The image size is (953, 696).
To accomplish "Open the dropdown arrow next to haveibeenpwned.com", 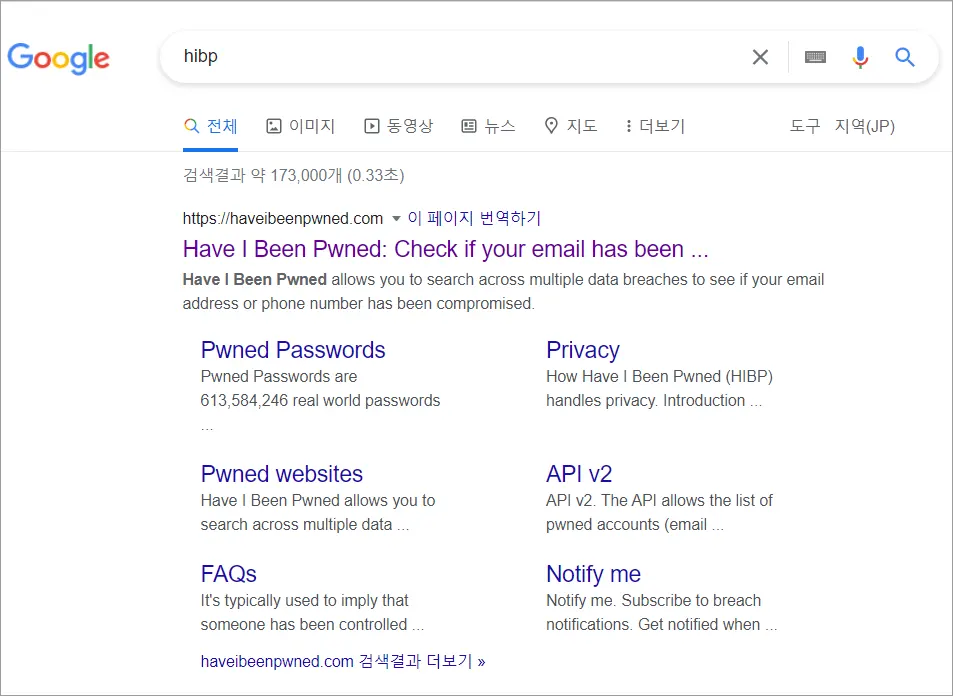I will point(394,218).
